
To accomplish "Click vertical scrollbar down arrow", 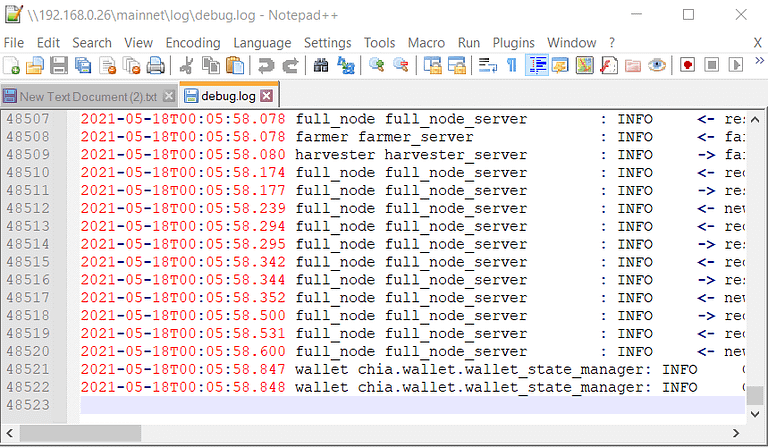I will (755, 414).
